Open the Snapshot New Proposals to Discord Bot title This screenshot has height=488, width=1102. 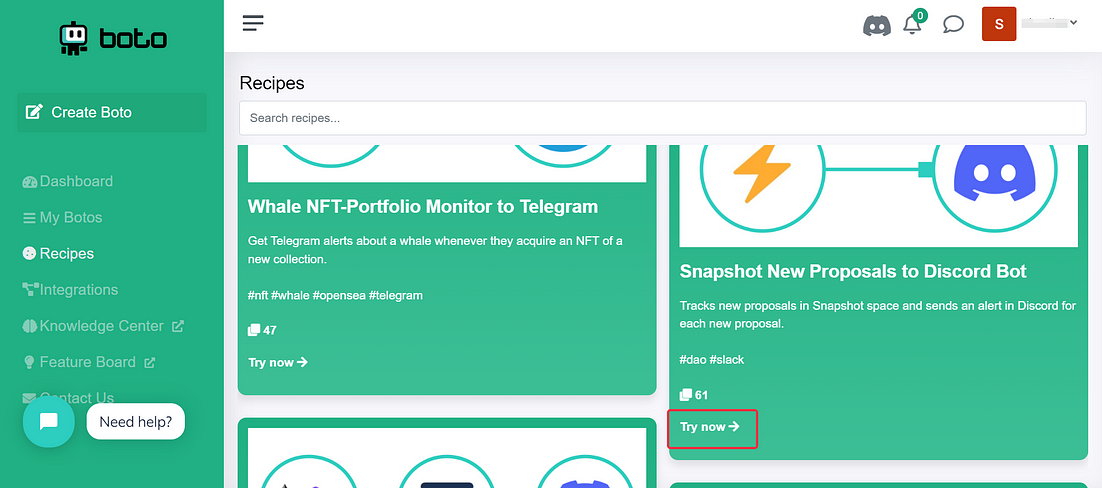(853, 271)
